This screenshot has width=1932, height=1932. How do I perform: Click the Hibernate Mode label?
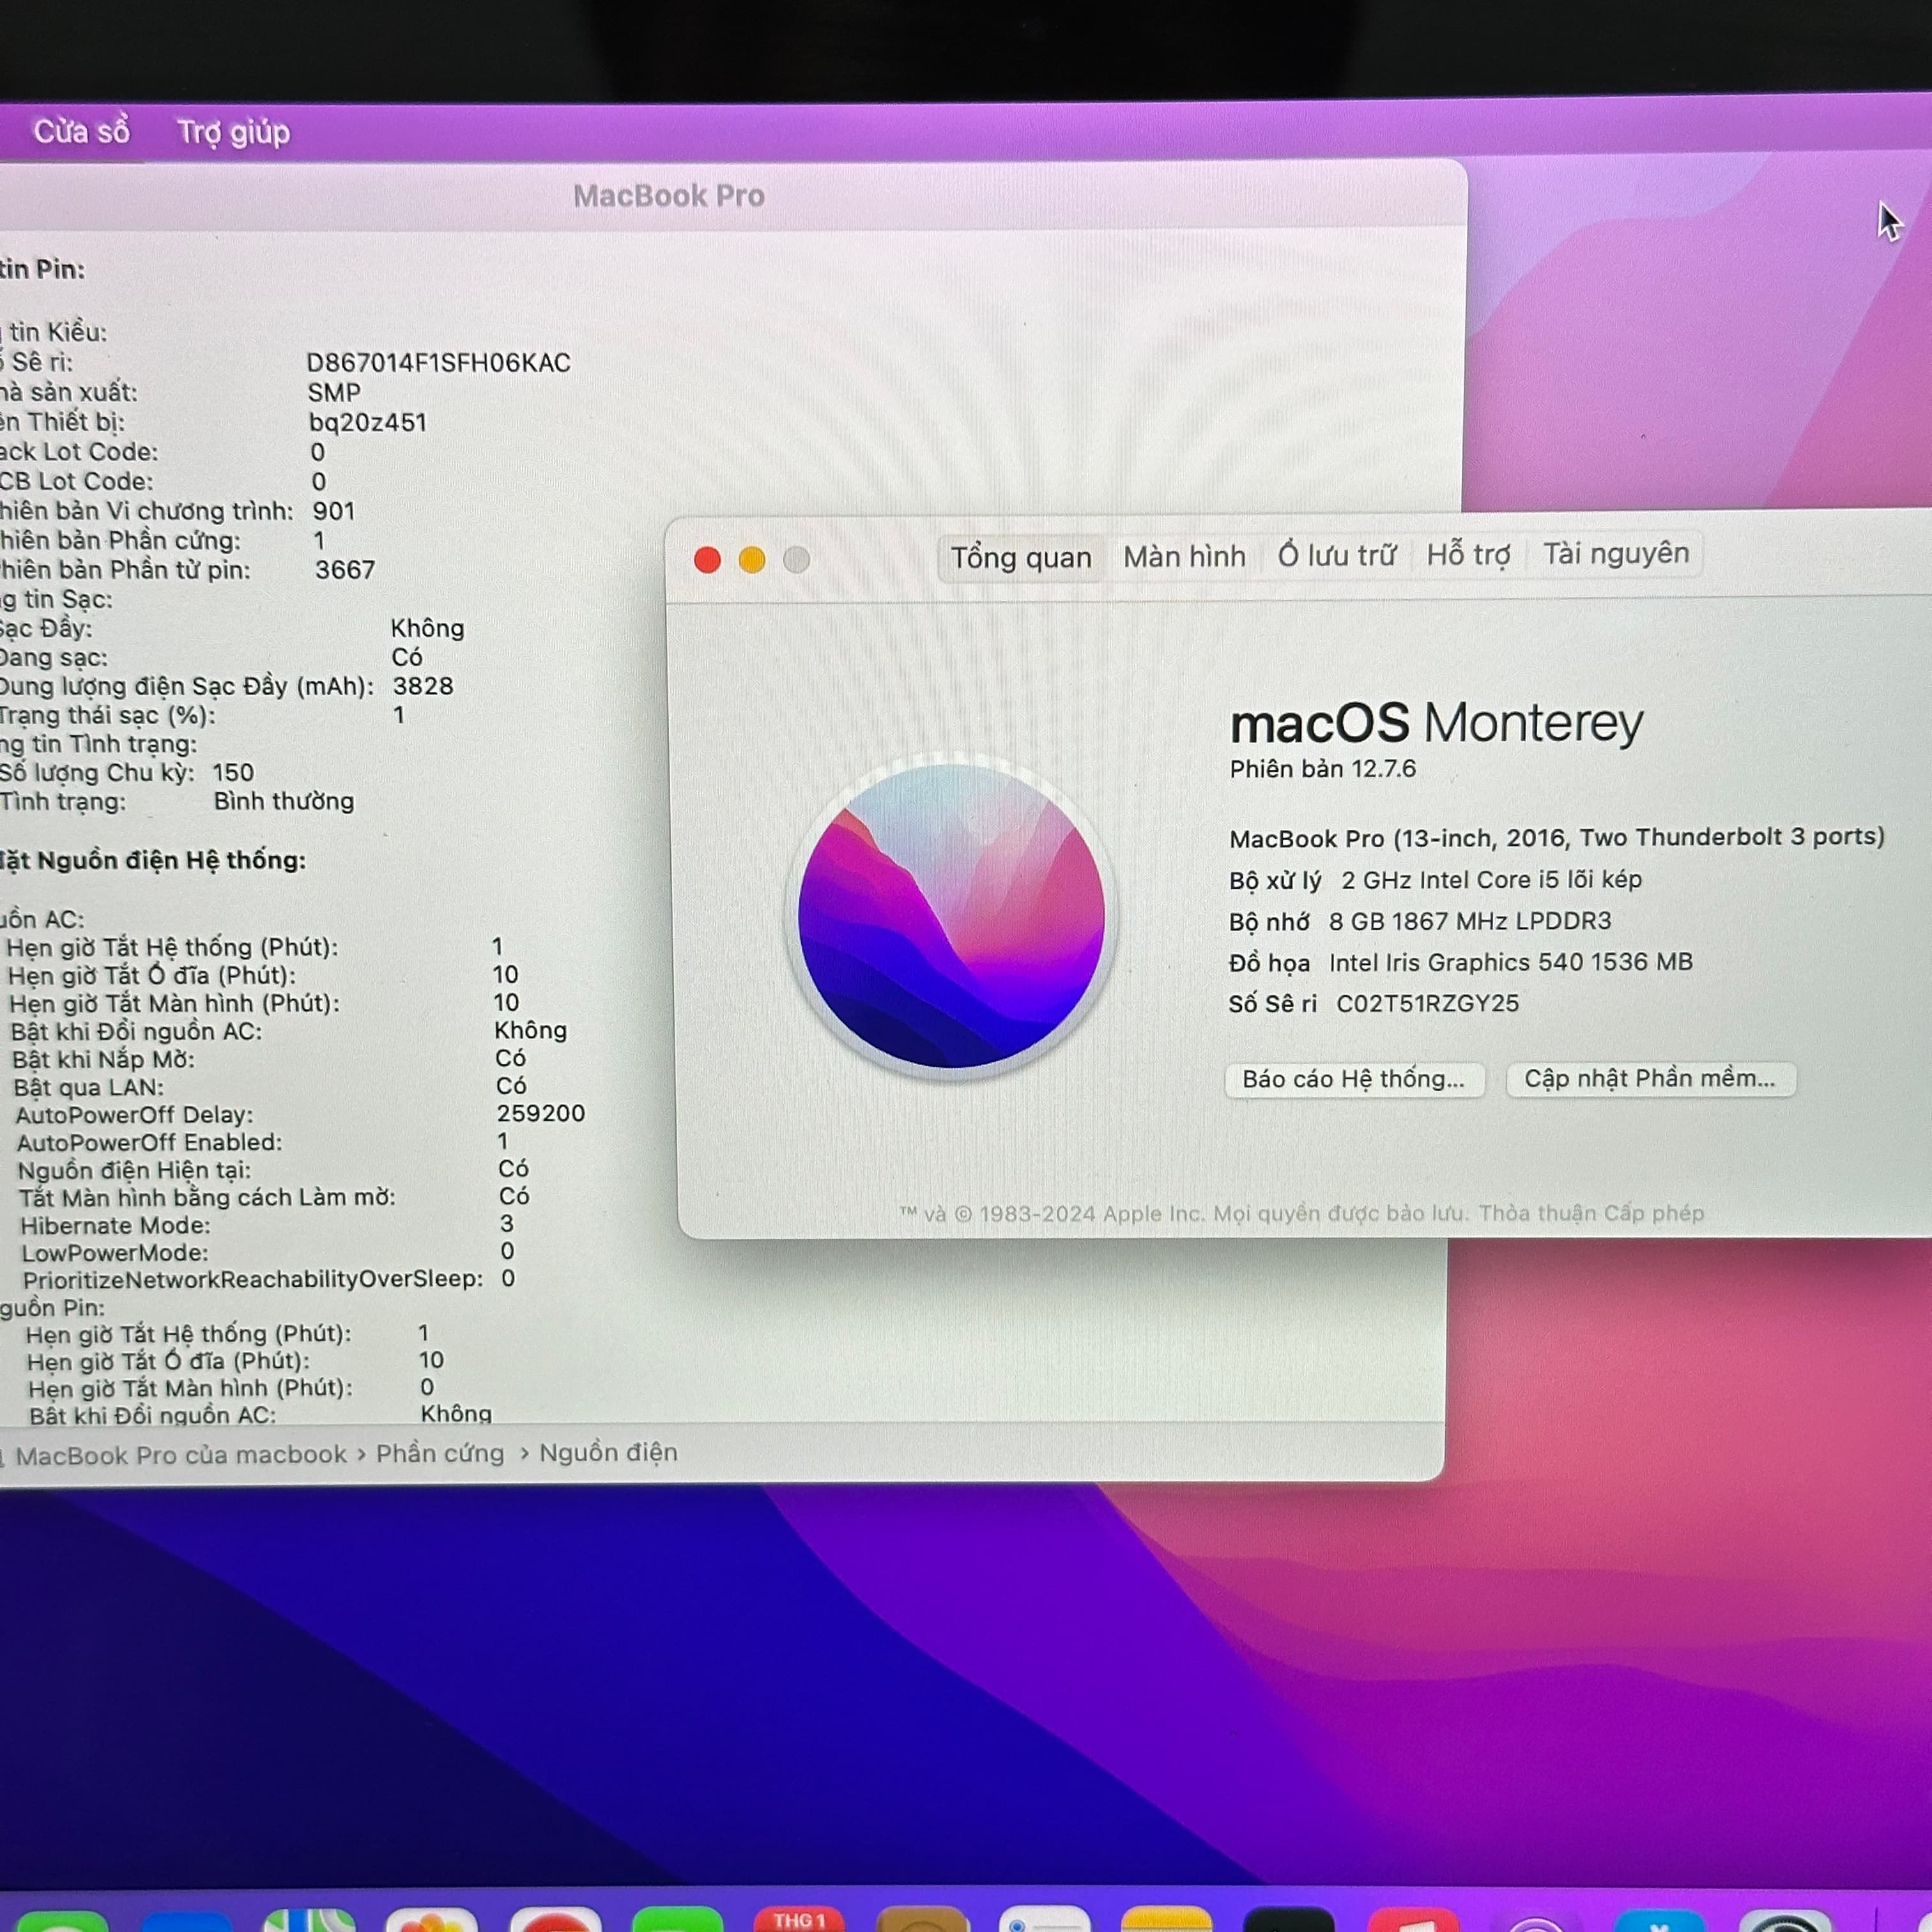pyautogui.click(x=115, y=1225)
